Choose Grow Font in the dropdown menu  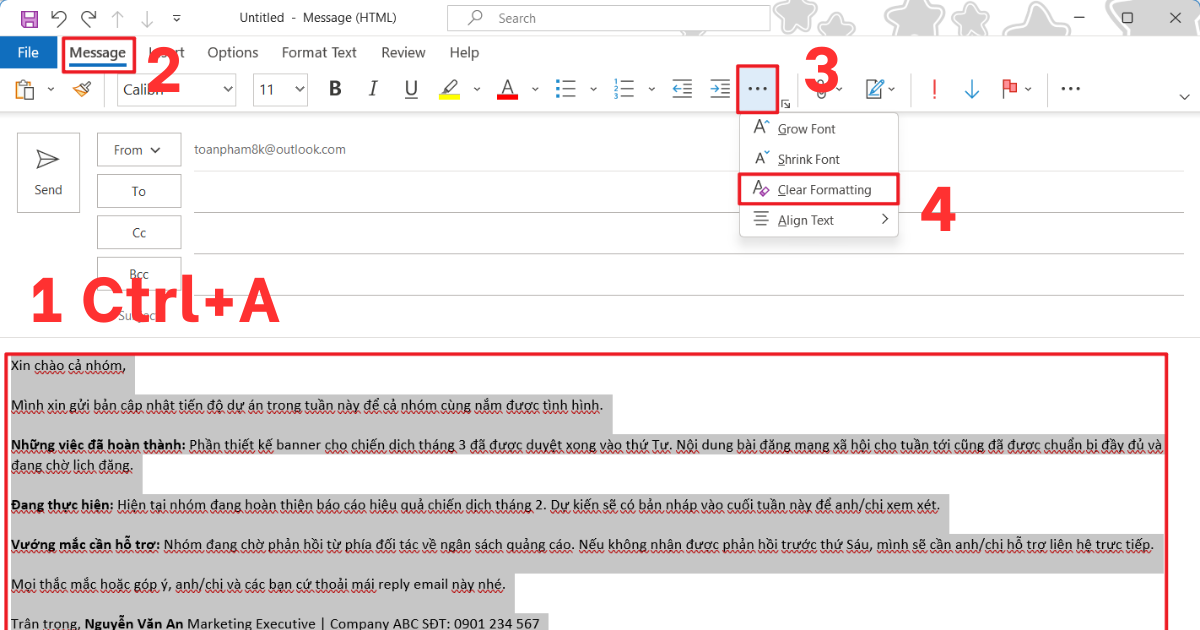(805, 128)
